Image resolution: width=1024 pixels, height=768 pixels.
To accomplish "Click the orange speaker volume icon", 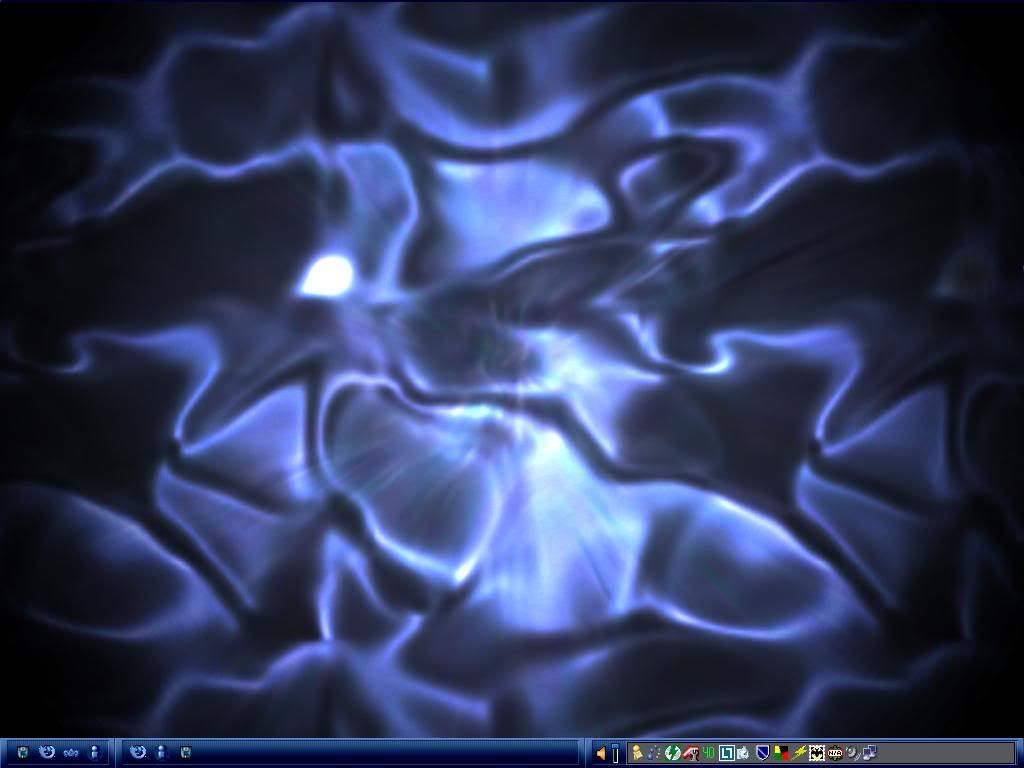I will point(601,754).
